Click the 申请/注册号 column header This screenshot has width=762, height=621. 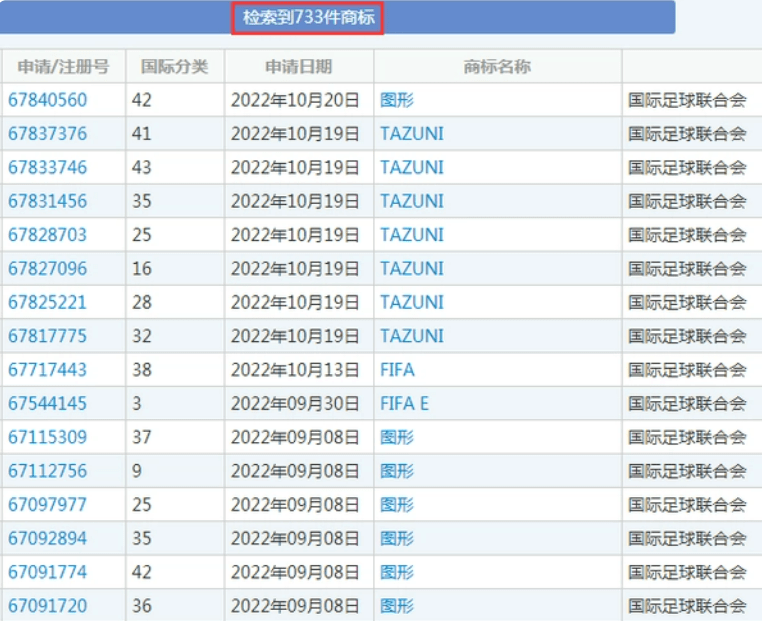tap(63, 67)
